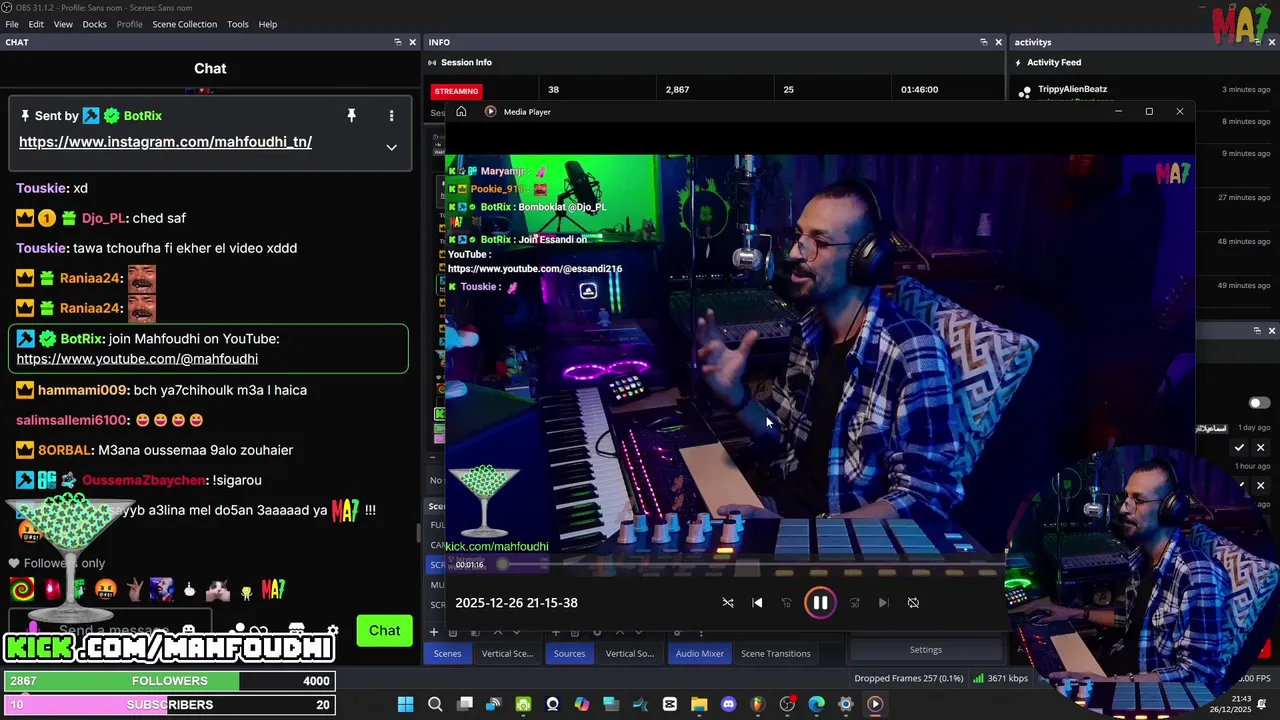Add a new scene with plus icon

[434, 632]
